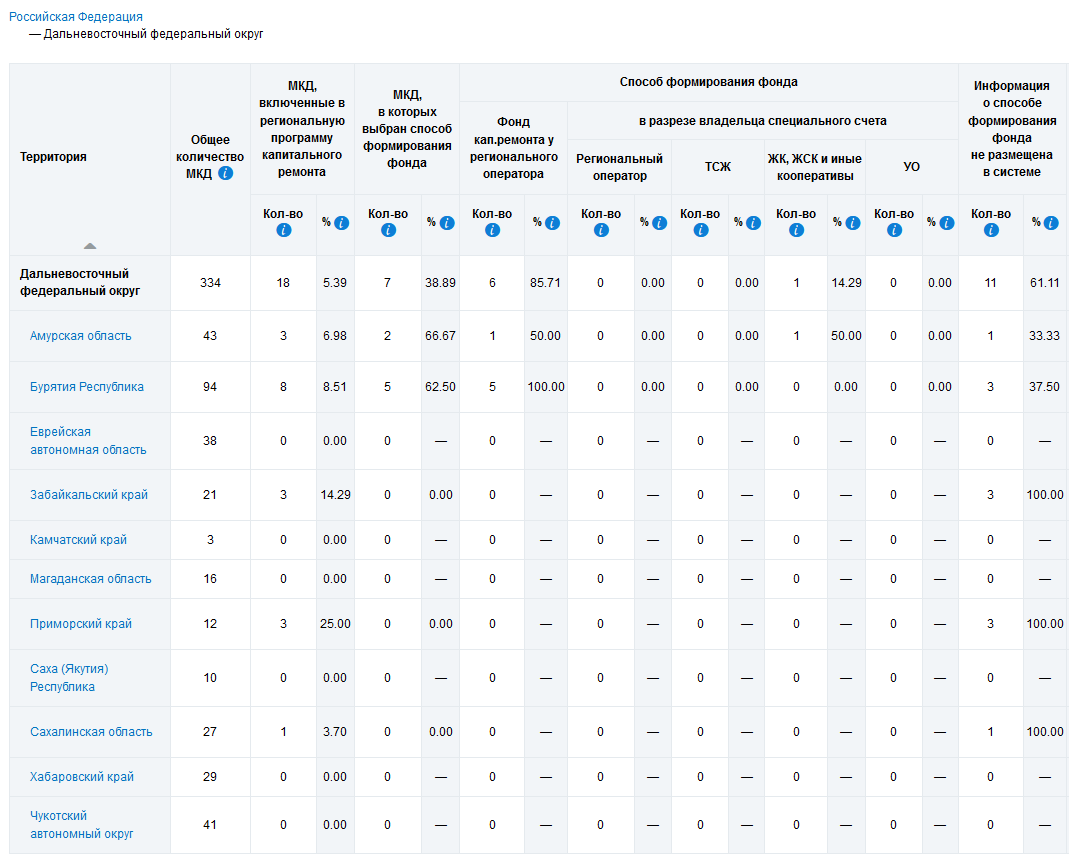Open Камчатский край region link
This screenshot has width=1077, height=860.
78,540
